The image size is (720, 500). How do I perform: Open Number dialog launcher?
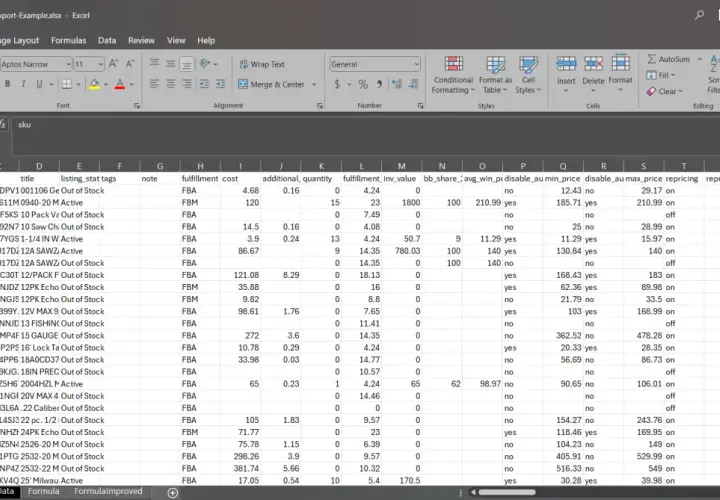[420, 106]
